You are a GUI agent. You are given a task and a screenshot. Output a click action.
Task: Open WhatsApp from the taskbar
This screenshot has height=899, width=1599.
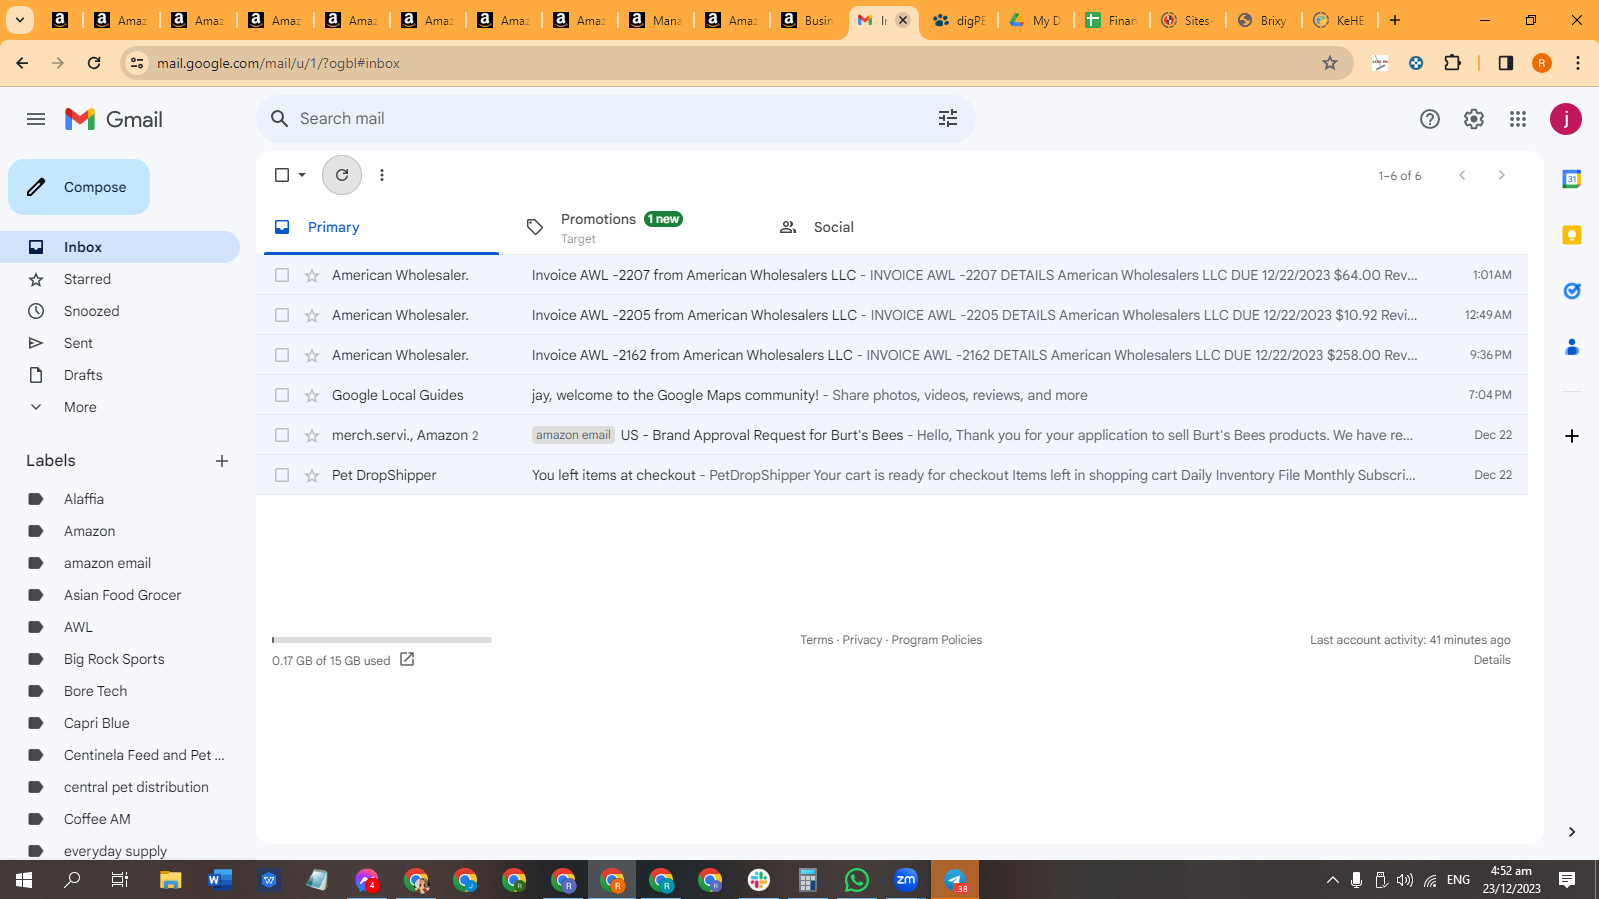(x=857, y=880)
